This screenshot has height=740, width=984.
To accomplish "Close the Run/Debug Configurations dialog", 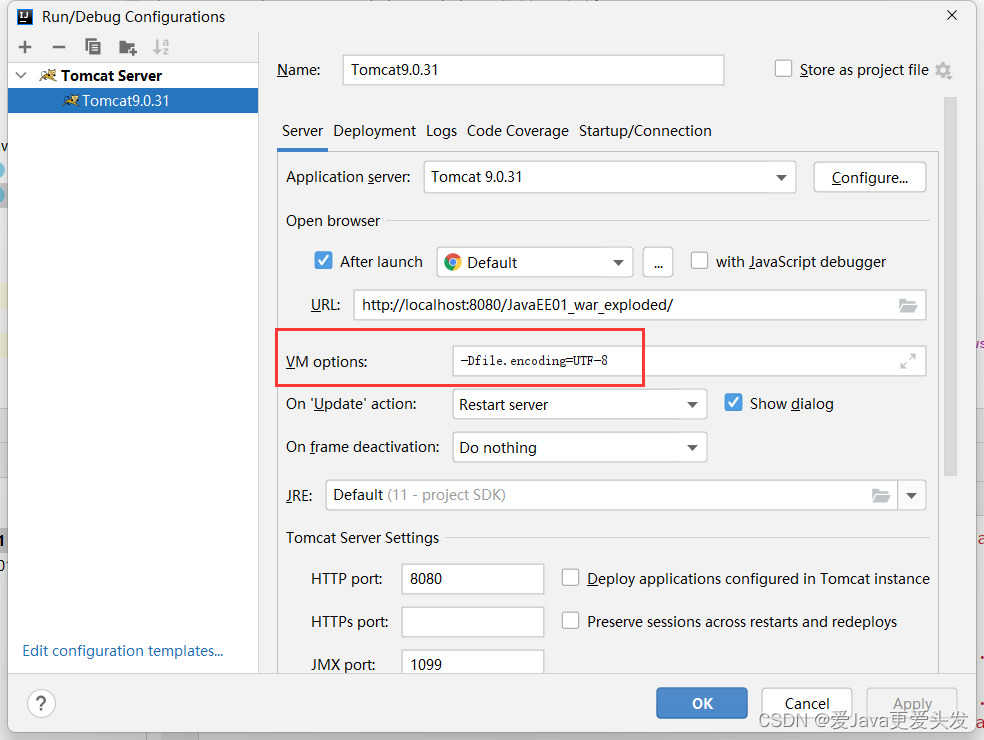I will pyautogui.click(x=952, y=16).
